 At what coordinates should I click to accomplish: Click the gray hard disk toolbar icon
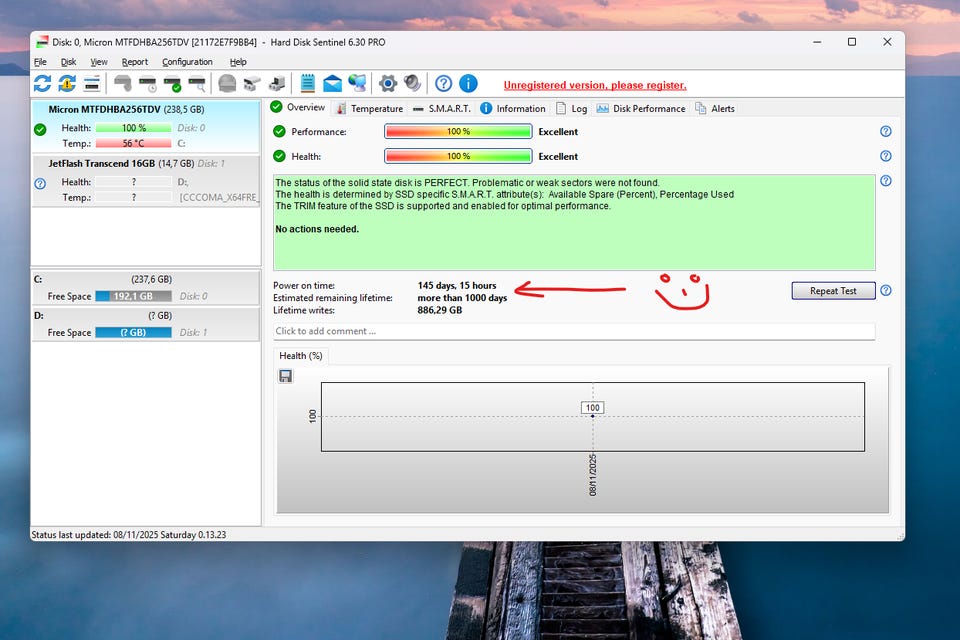click(123, 83)
